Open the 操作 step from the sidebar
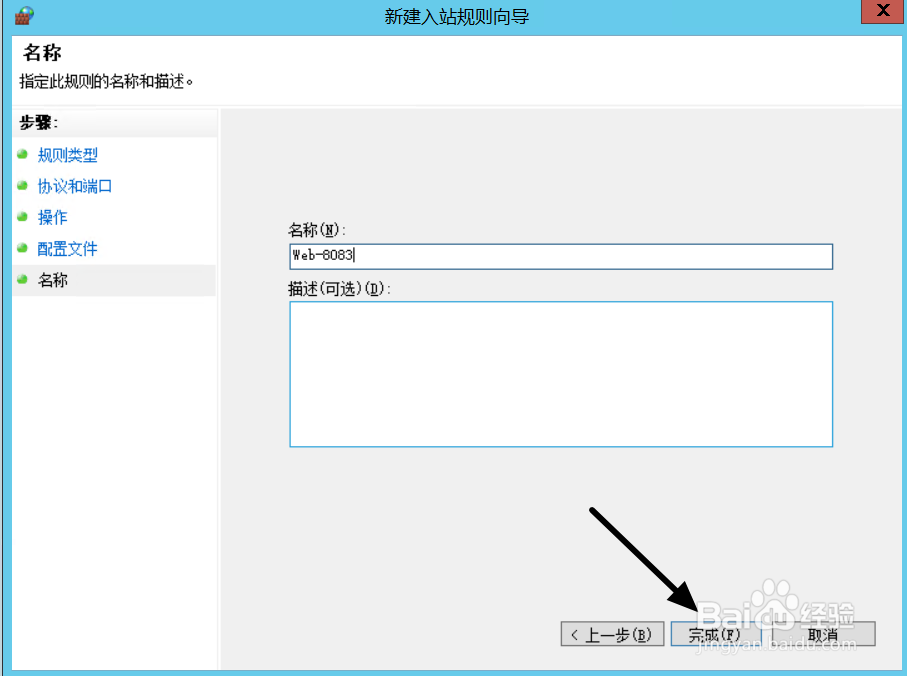This screenshot has width=907, height=676. 52,217
